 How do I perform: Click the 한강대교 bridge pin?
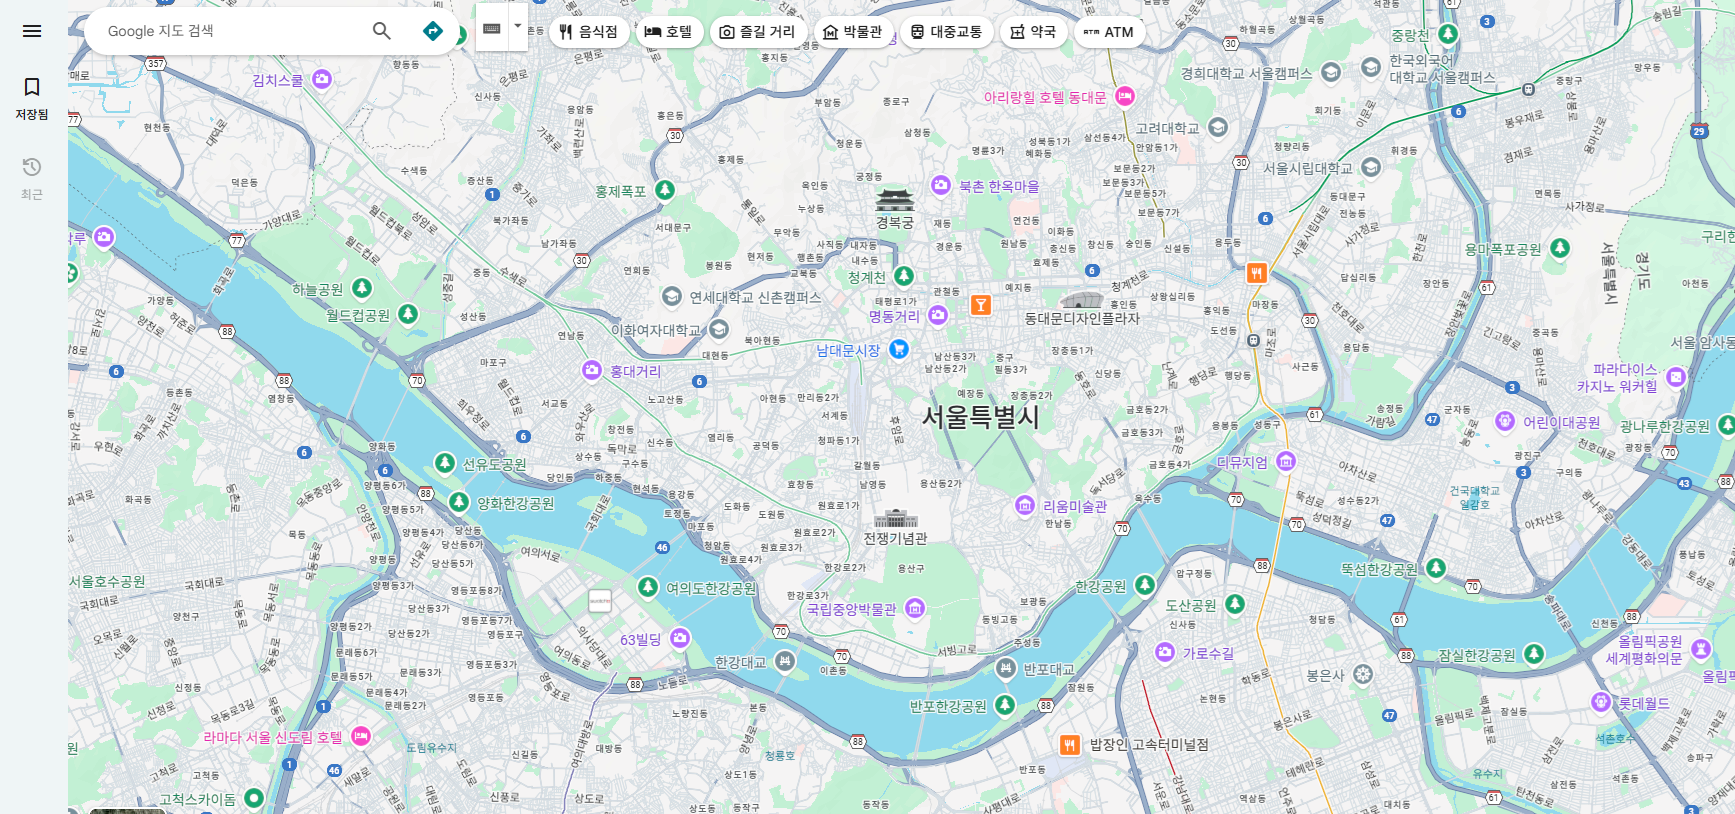click(x=785, y=660)
